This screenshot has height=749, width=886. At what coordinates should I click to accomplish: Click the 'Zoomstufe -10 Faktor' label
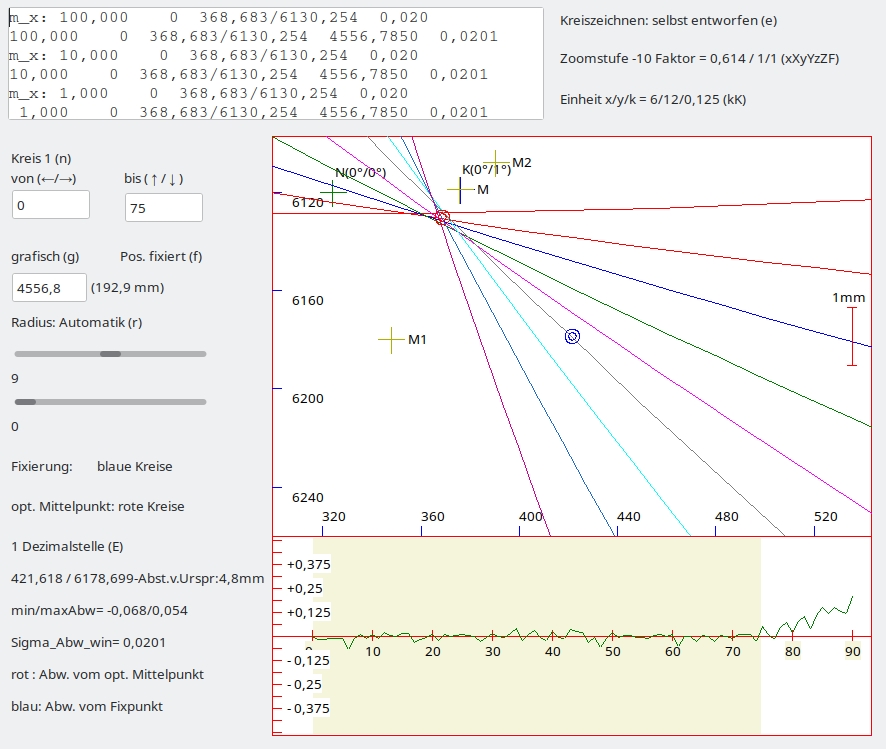tap(699, 59)
